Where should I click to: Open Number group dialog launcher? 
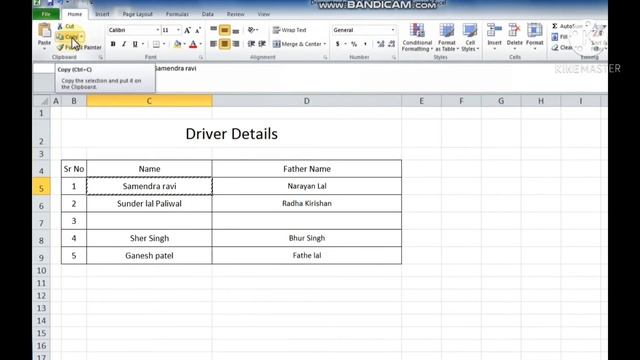pos(394,58)
